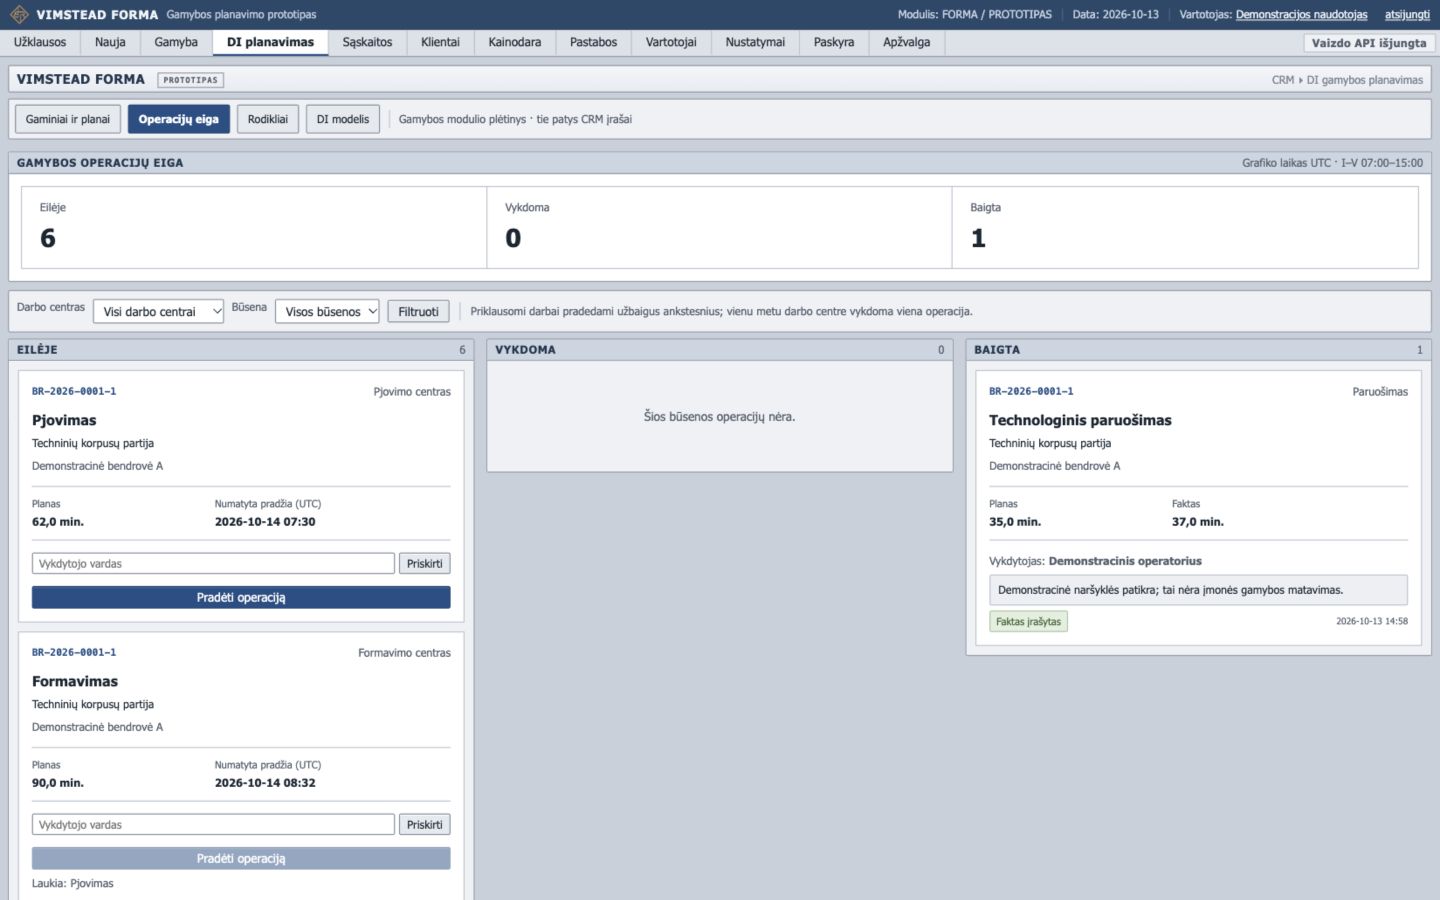Click order BR-2026-0001-1 in Formavimas card

pyautogui.click(x=74, y=652)
